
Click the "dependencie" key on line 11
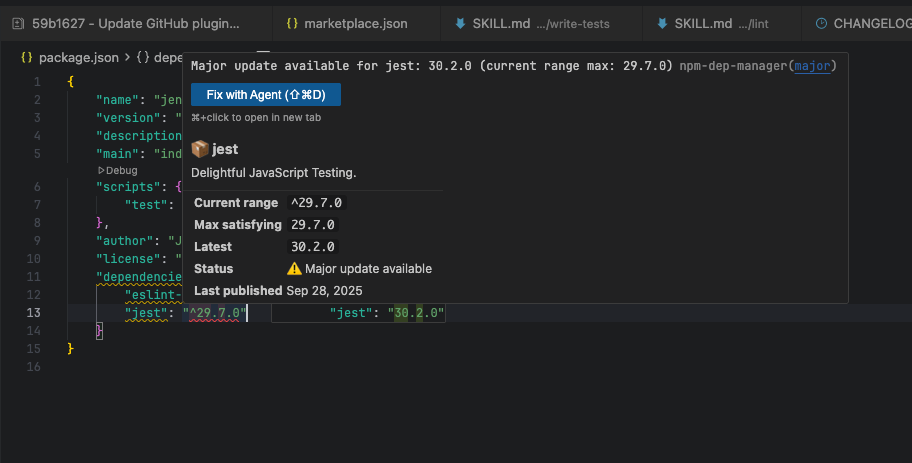[x=139, y=277]
